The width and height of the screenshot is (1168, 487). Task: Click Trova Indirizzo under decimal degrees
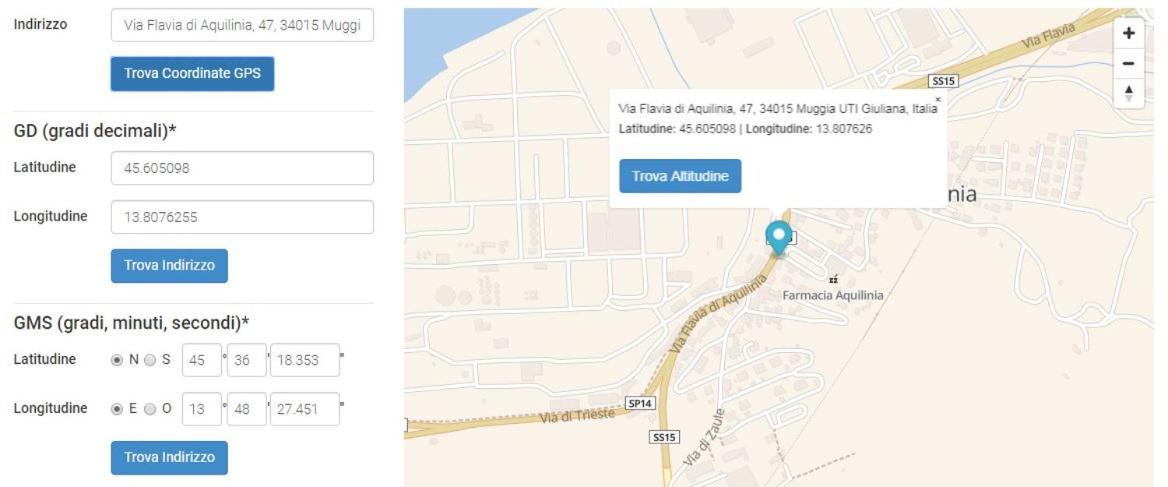[x=169, y=265]
